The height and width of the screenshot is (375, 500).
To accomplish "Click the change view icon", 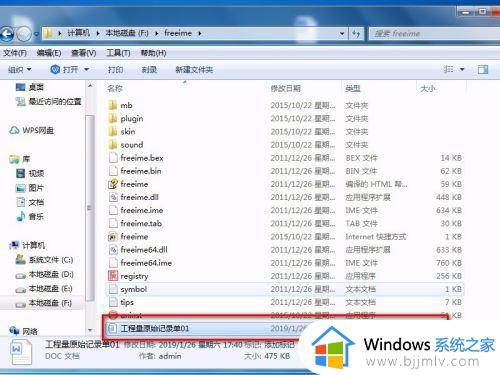I will (448, 69).
